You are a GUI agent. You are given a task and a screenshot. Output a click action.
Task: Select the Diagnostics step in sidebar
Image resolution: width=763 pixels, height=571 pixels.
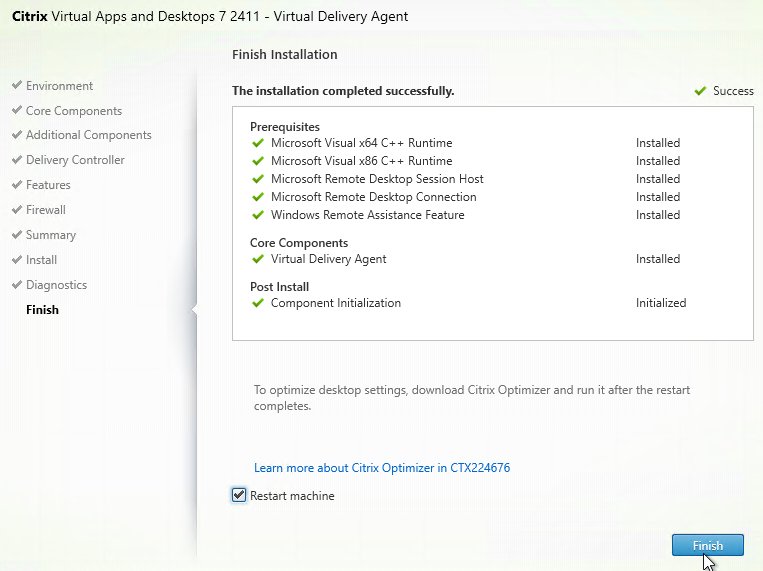tap(56, 285)
